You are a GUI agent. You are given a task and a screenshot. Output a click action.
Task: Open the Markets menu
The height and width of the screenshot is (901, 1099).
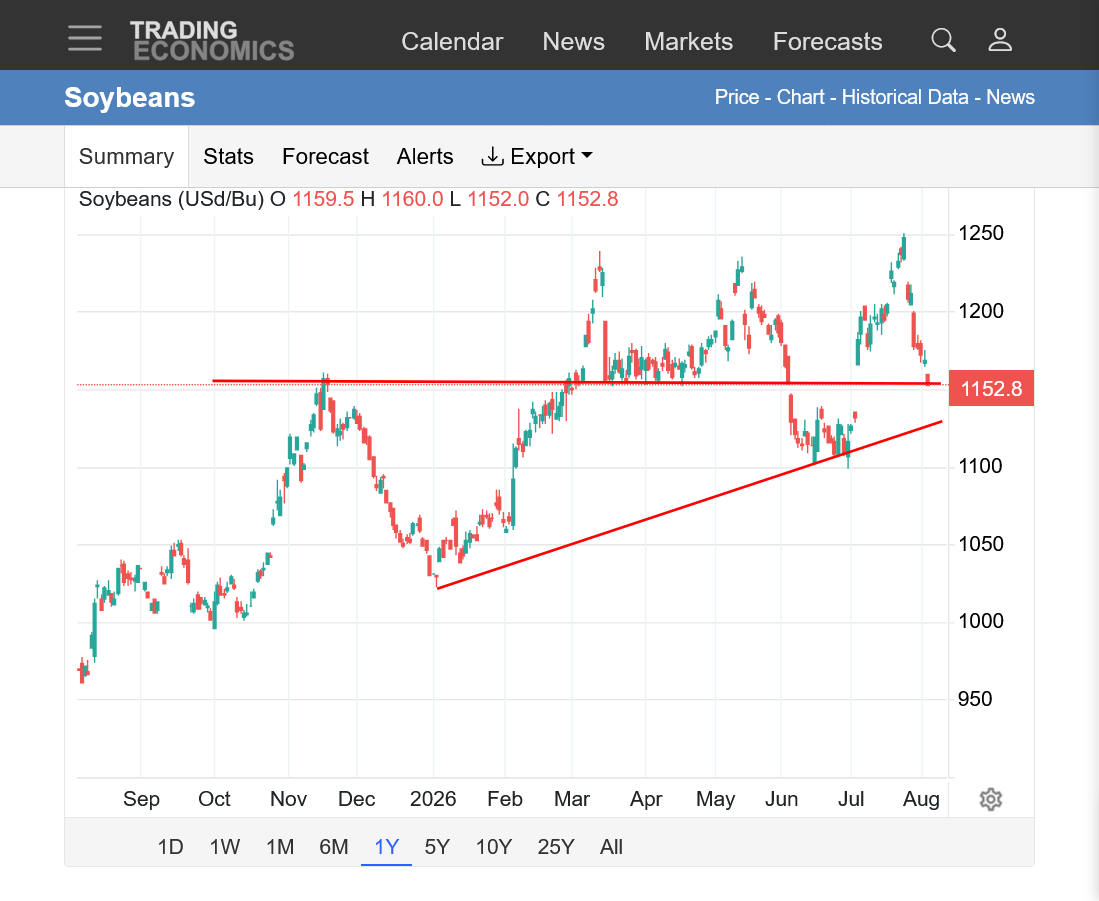point(688,41)
